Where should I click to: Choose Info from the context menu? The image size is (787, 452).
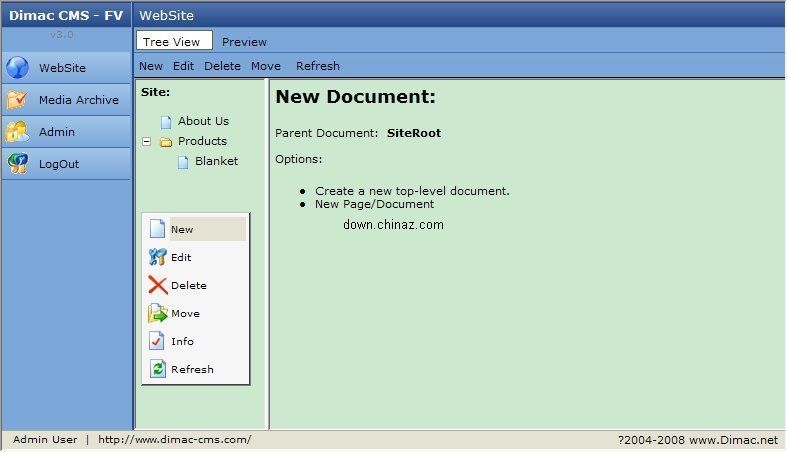(x=182, y=342)
